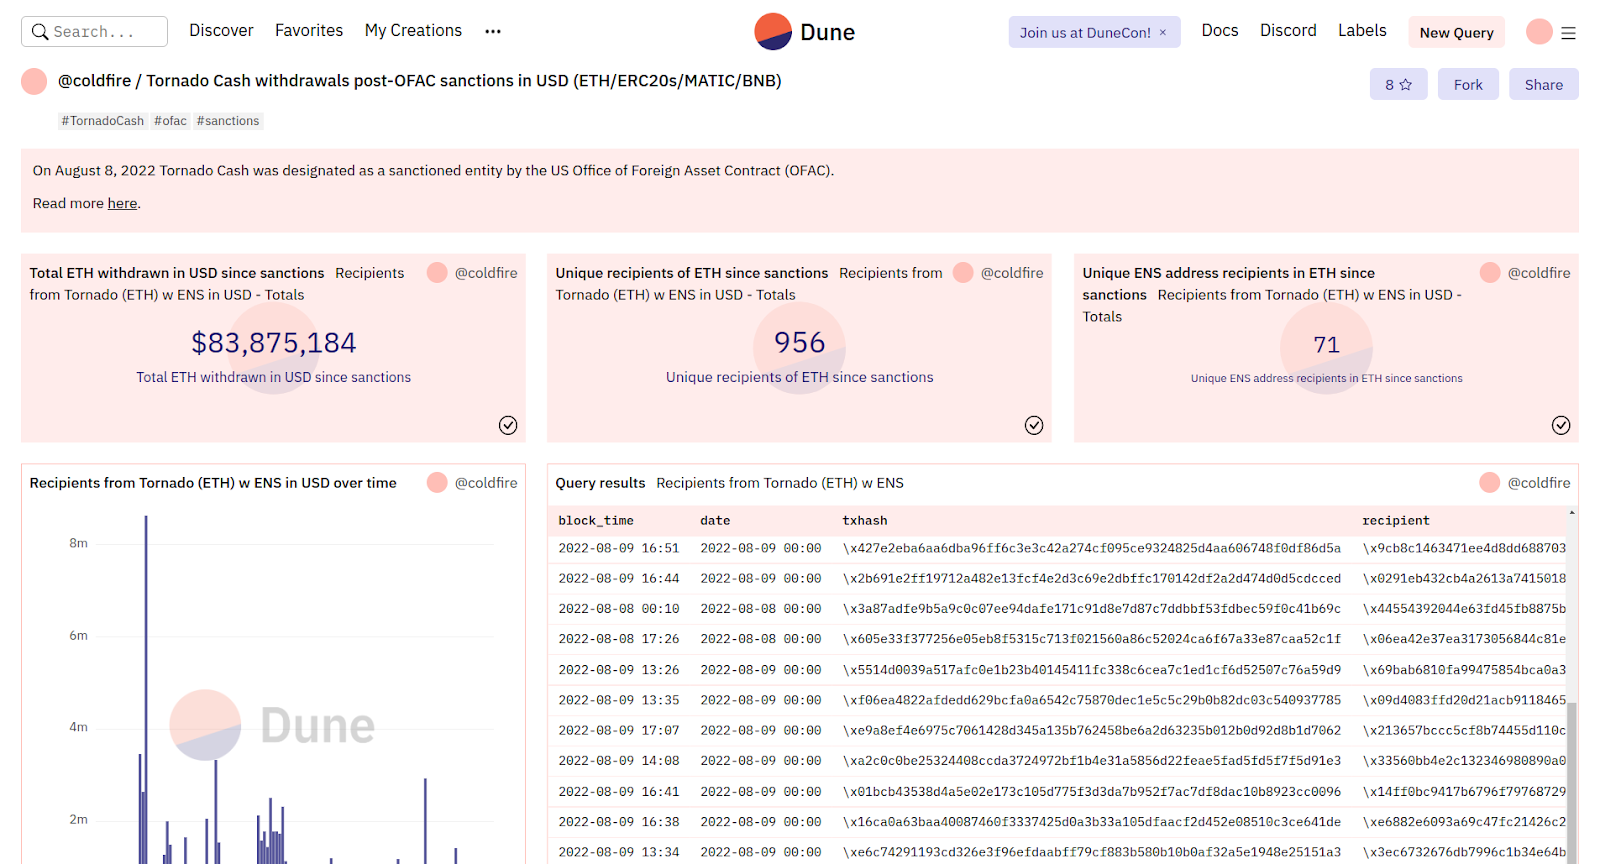
Task: Star this dashboard with the 8 stars button
Action: pos(1398,85)
